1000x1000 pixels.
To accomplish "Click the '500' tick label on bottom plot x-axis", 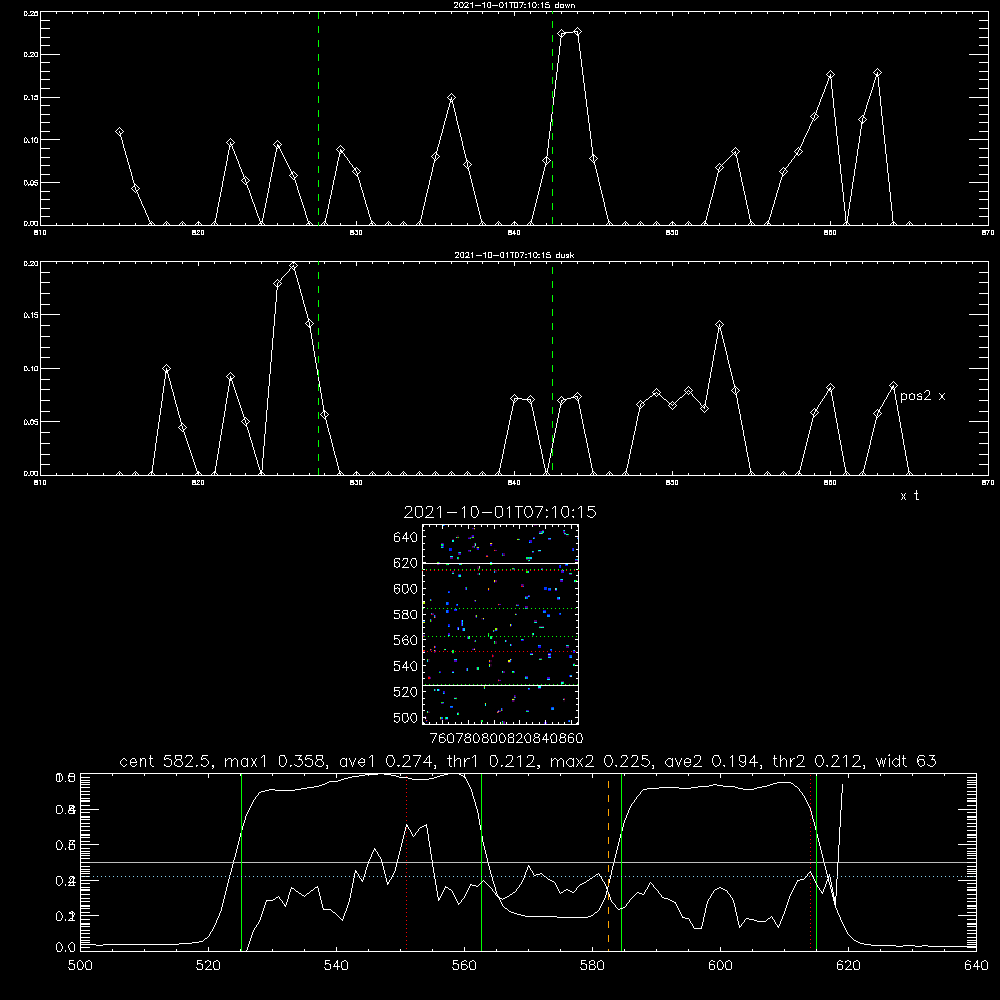I will click(80, 966).
